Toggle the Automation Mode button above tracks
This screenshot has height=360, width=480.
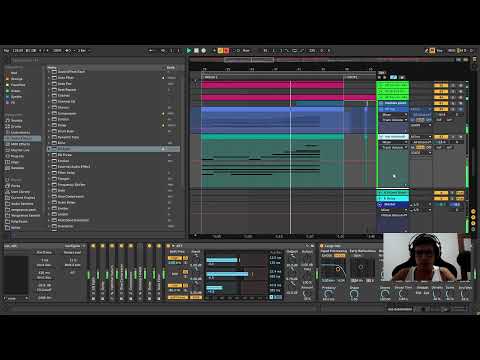(393, 77)
